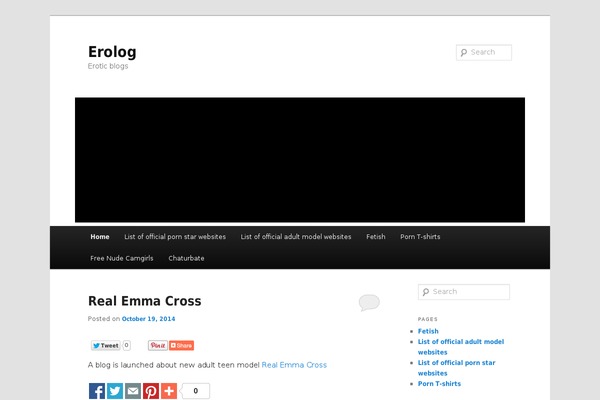Open sidebar List of official adult model websites
Screen dimensions: 600x400
click(461, 347)
